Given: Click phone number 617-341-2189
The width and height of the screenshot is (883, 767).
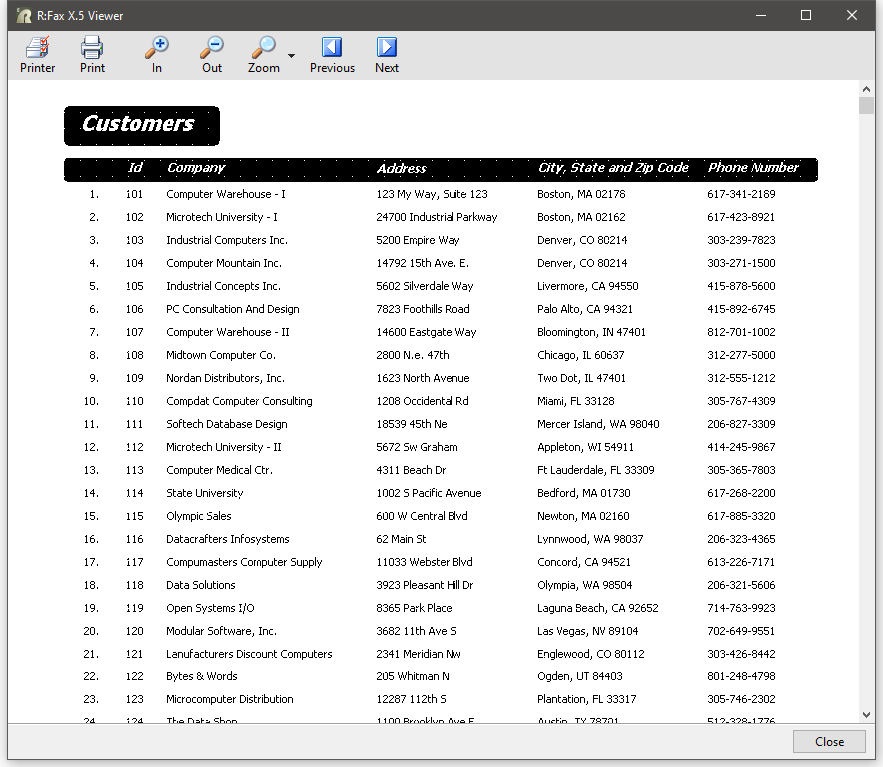Looking at the screenshot, I should point(741,194).
